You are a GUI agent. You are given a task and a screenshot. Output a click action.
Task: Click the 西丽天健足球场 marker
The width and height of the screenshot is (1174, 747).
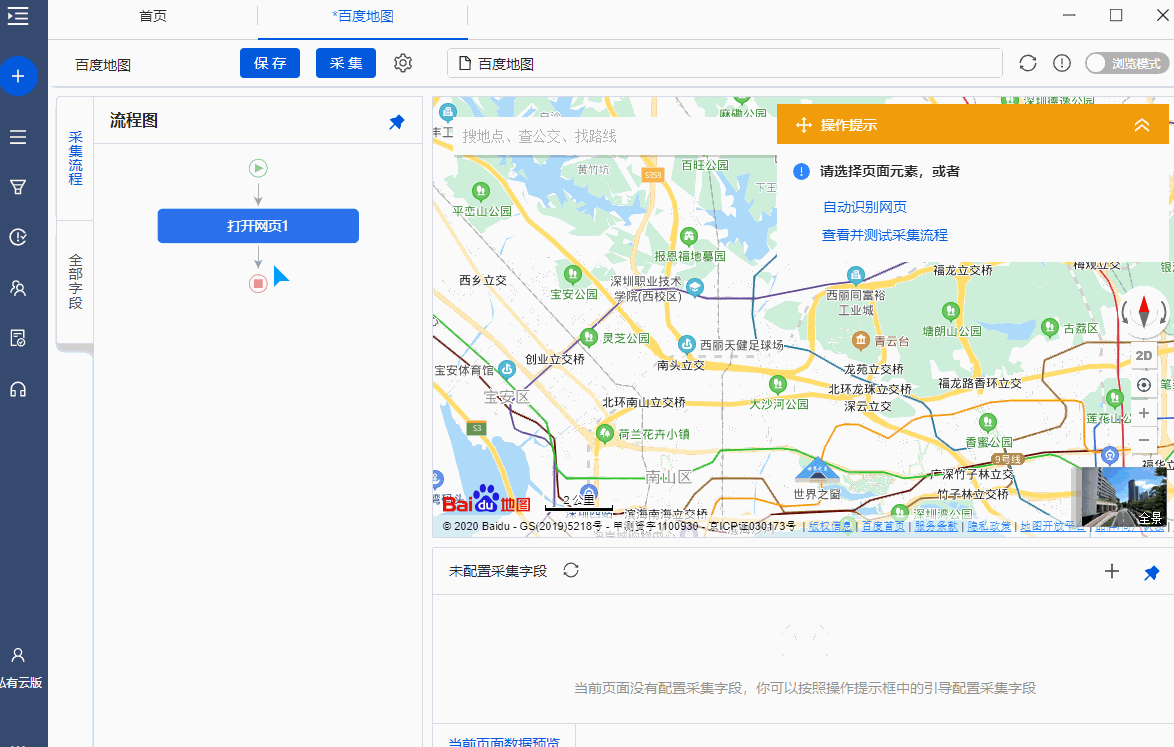(687, 344)
